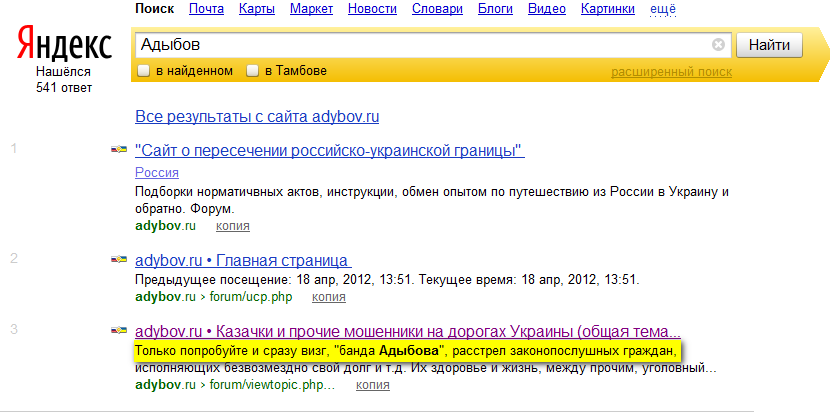The height and width of the screenshot is (414, 830).
Task: Click the favicon next to the first result
Action: (x=119, y=150)
